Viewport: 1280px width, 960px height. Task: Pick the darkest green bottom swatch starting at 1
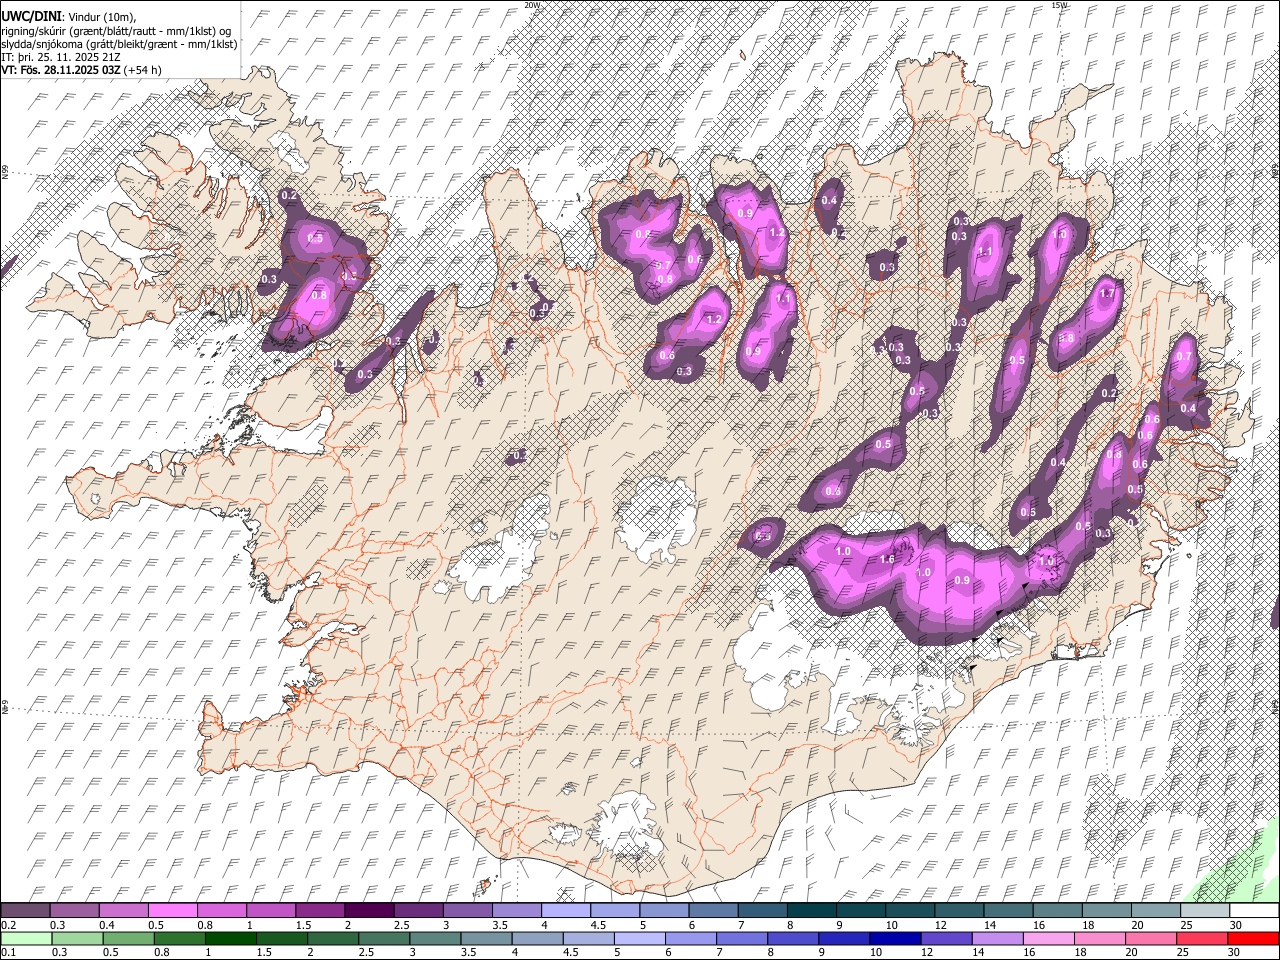[230, 939]
